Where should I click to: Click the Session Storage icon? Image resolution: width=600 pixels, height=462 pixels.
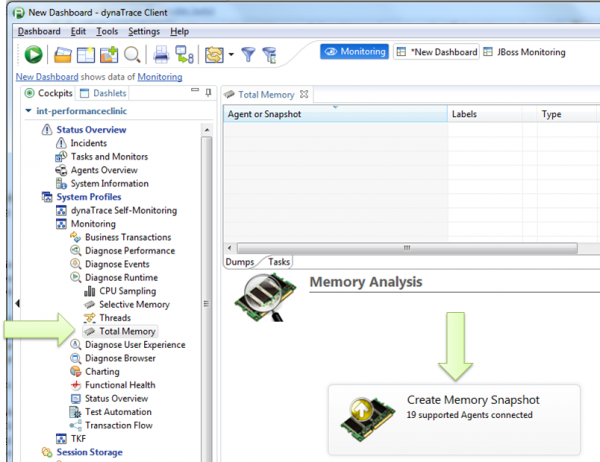[47, 452]
